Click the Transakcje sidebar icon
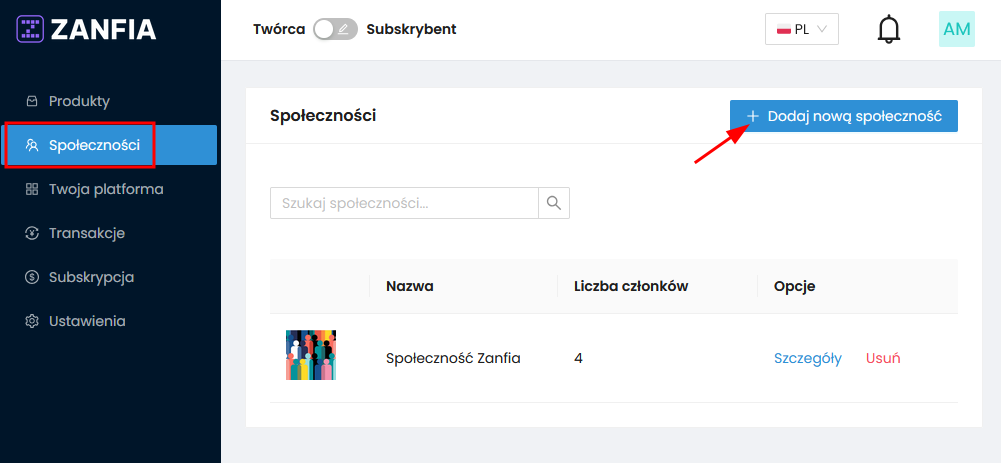The width and height of the screenshot is (1001, 463). click(x=32, y=233)
